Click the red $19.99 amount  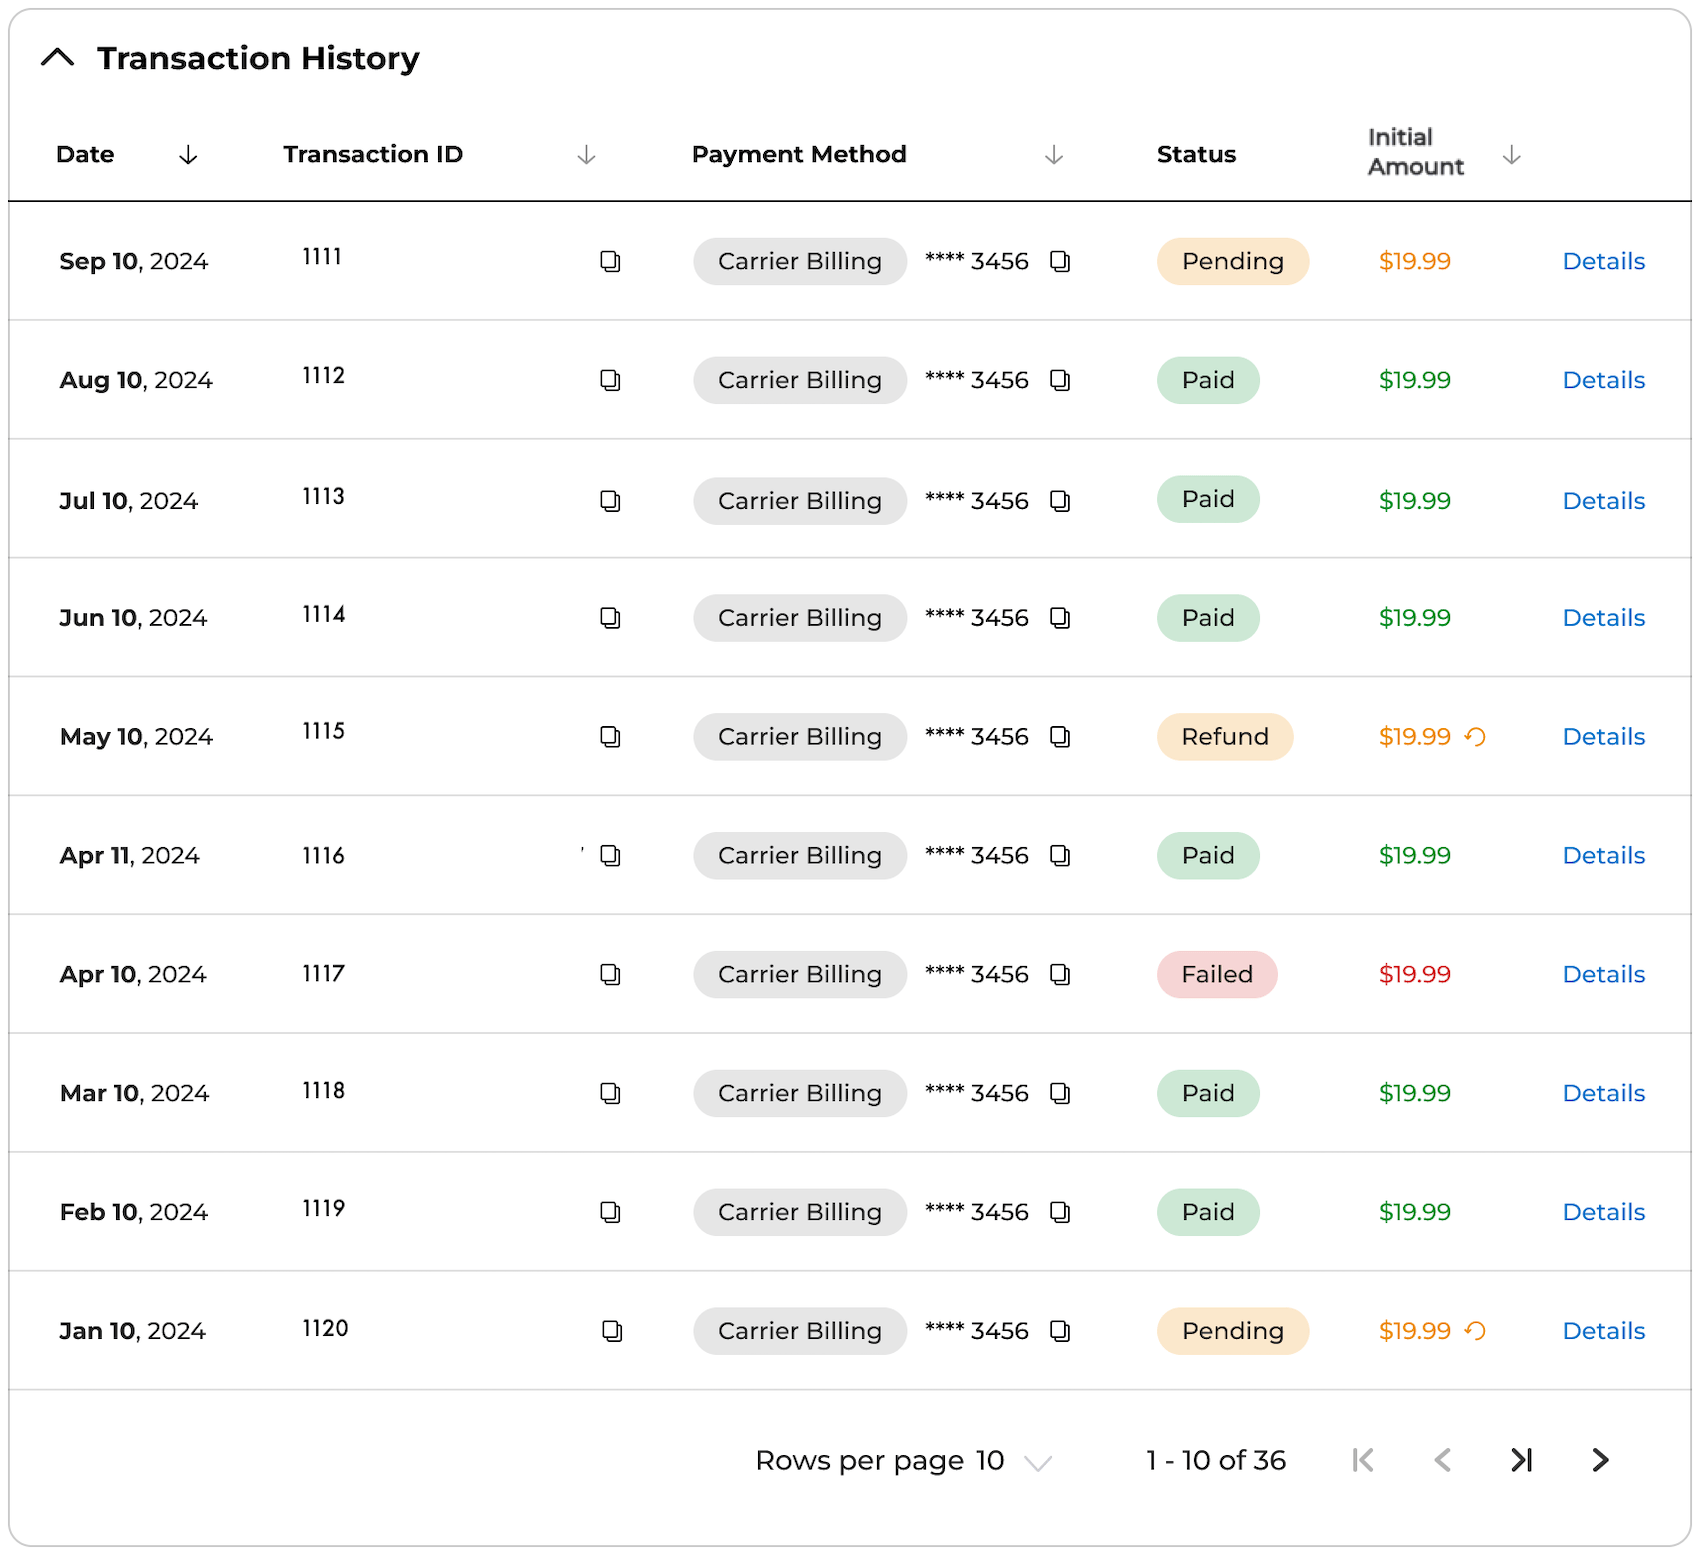click(x=1414, y=974)
